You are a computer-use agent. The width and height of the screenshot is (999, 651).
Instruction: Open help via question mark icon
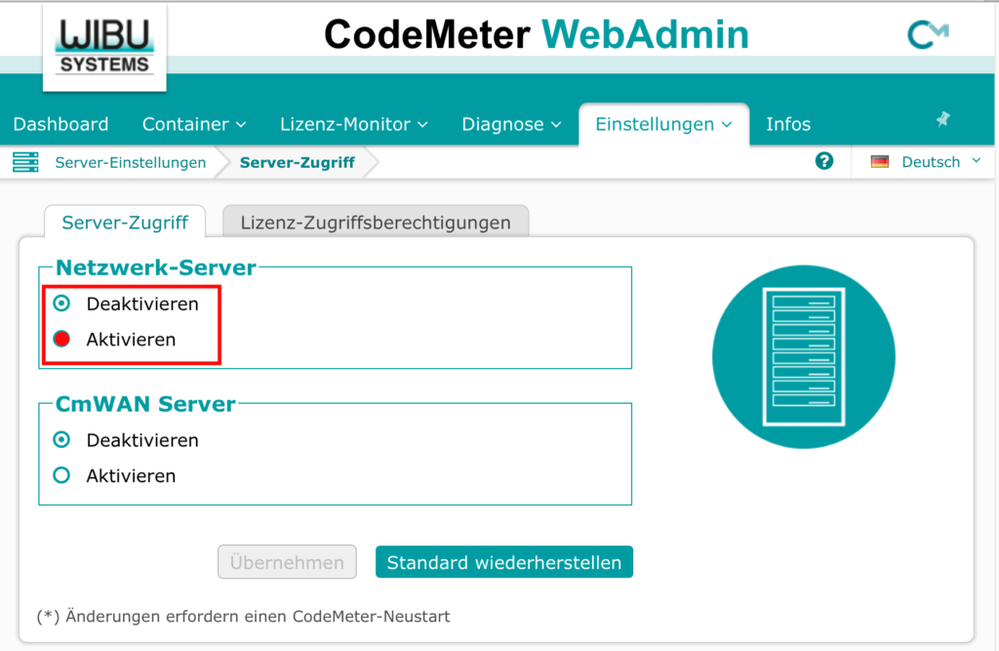[824, 161]
